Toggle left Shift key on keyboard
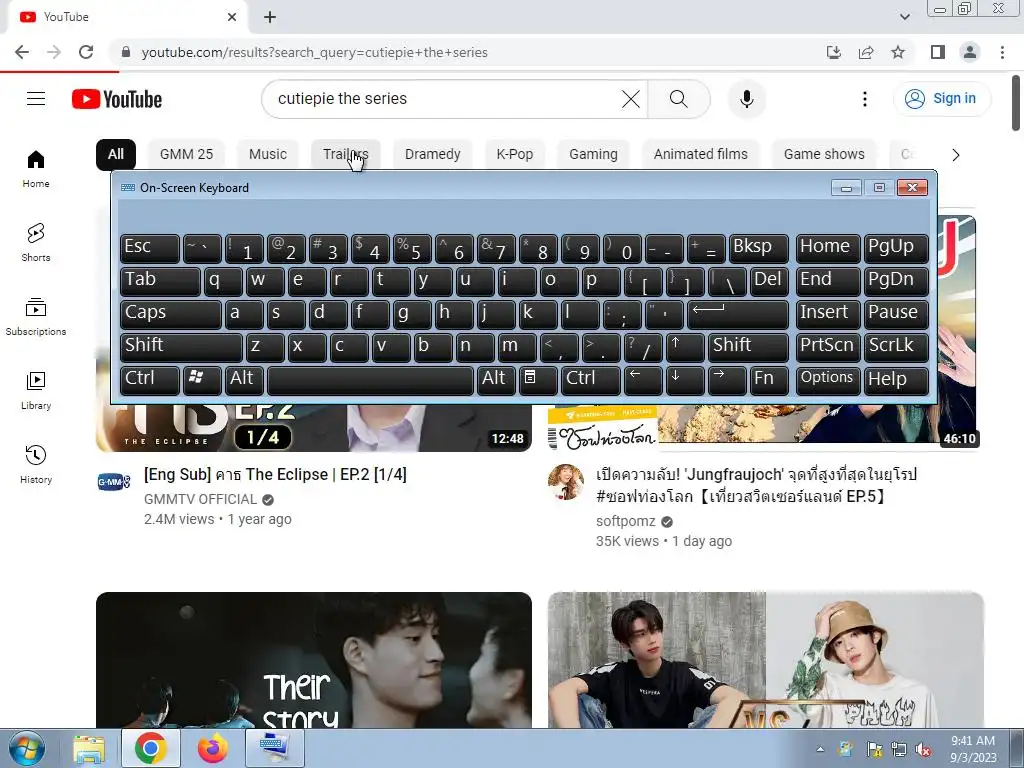 coord(181,346)
